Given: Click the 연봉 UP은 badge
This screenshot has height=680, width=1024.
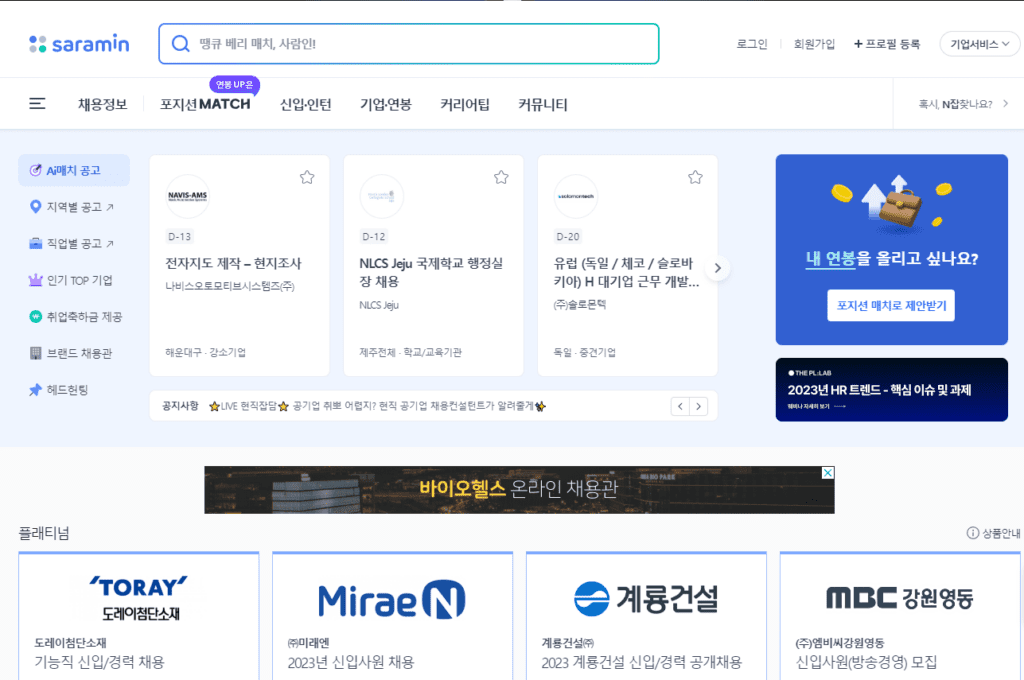Looking at the screenshot, I should [x=234, y=85].
